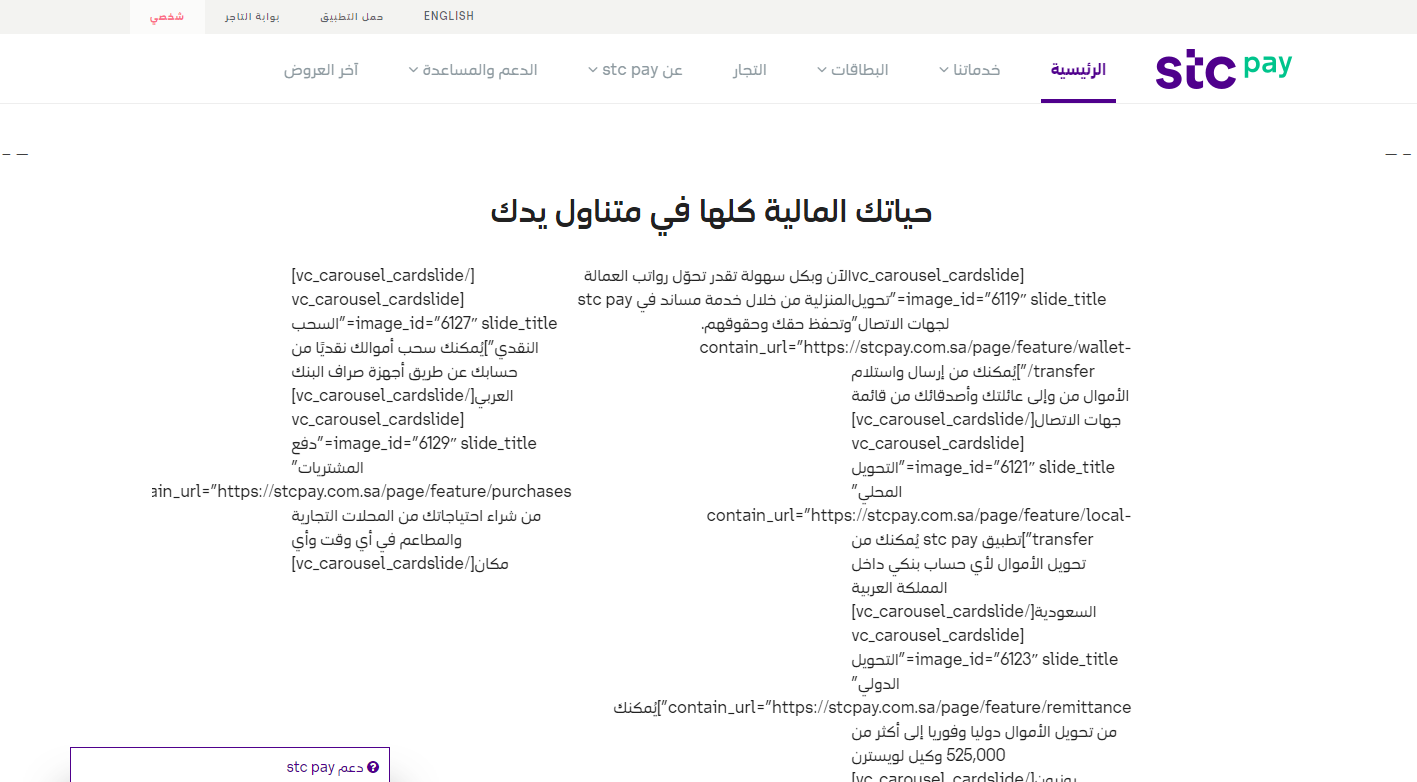Open the دعم stc pay support widget
Screen dimensions: 1417x782
[x=229, y=765]
